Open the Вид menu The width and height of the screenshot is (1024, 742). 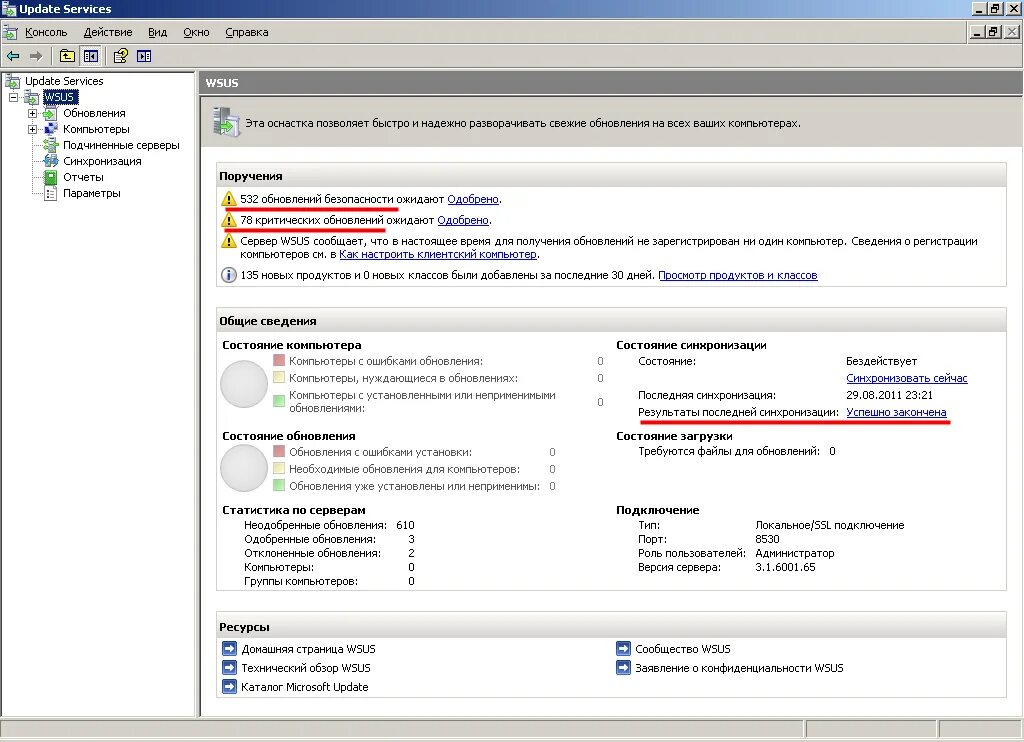pyautogui.click(x=157, y=32)
